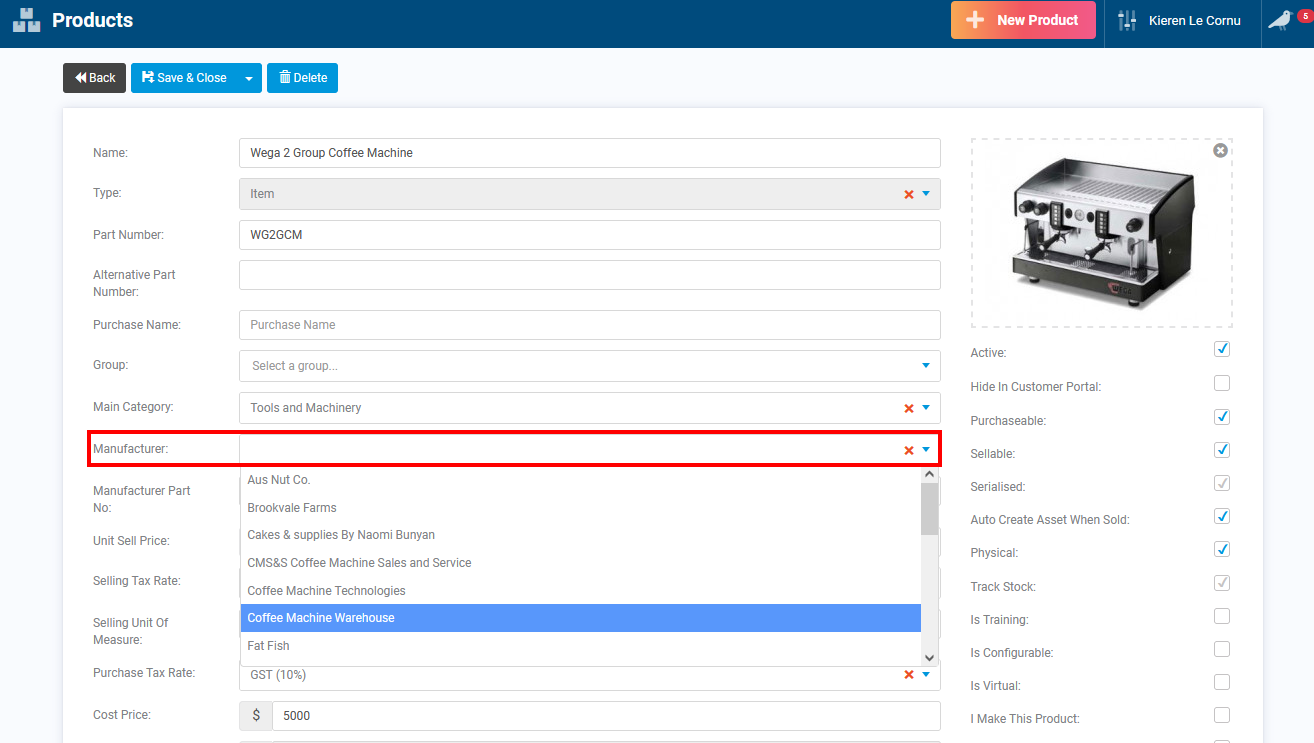Clear the Type field with red X
This screenshot has height=743, width=1314.
[909, 194]
